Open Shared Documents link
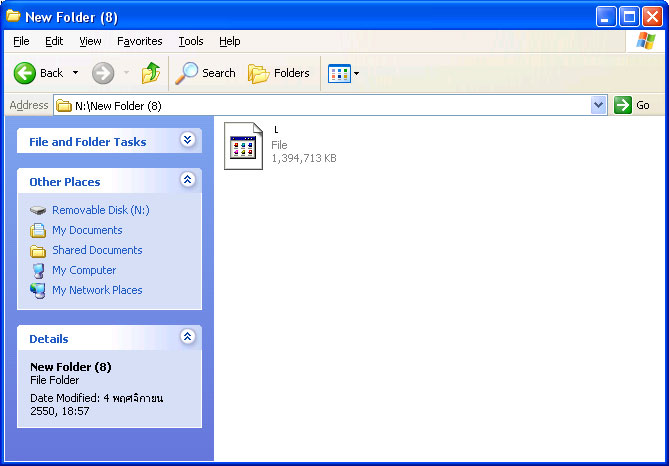 pyautogui.click(x=97, y=250)
